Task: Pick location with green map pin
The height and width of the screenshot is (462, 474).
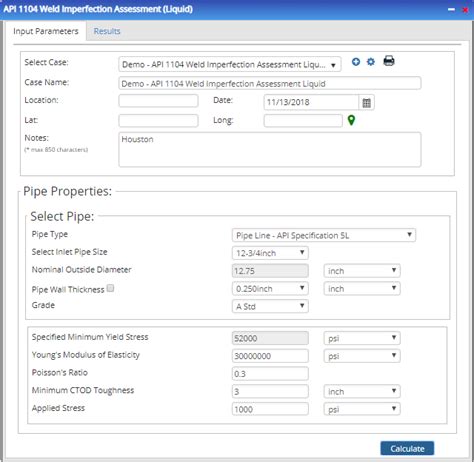Action: (x=351, y=120)
